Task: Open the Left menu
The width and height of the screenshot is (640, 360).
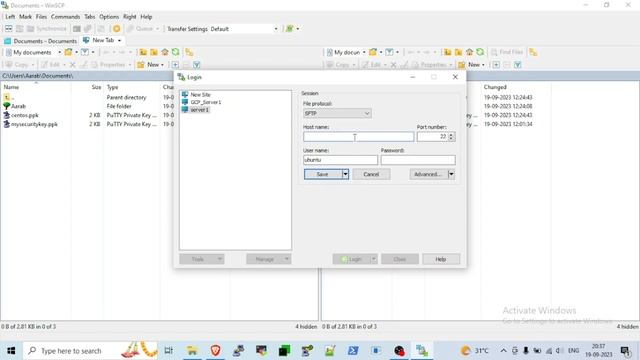Action: click(10, 17)
